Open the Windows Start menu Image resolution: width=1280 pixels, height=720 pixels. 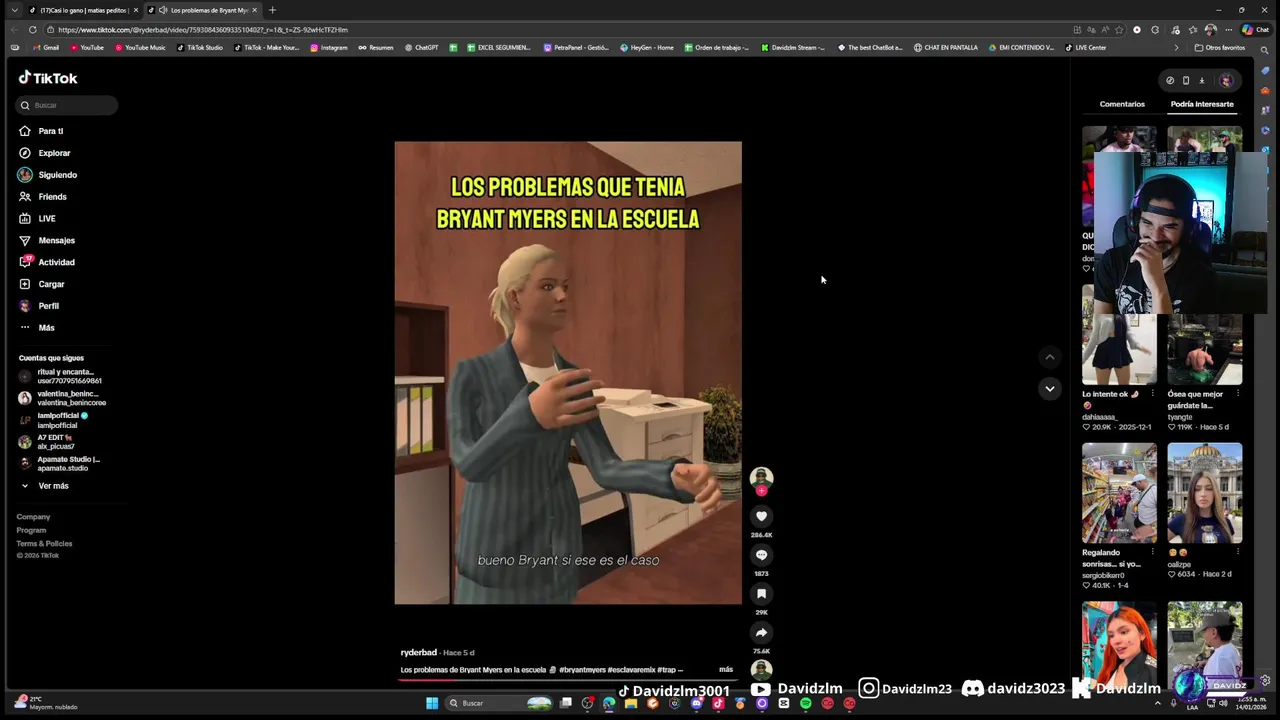(432, 703)
